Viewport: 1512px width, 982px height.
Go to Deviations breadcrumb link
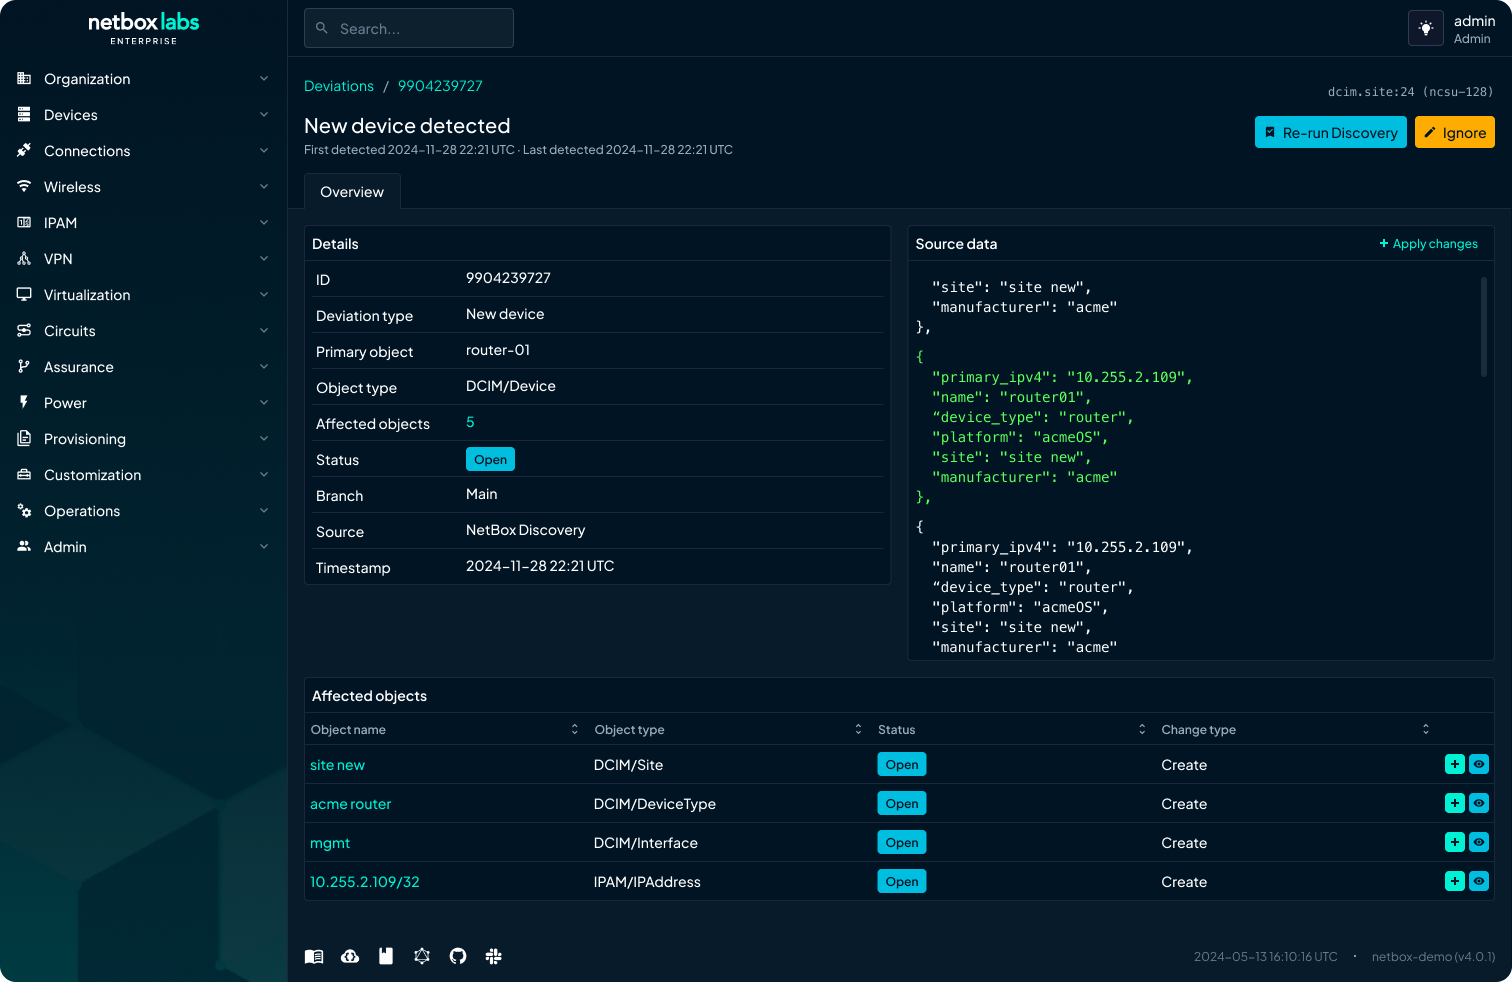coord(339,86)
